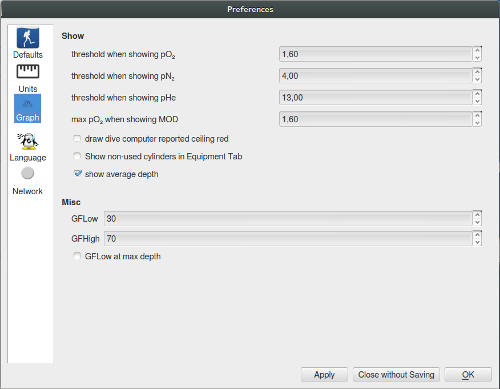Click the Network label in sidebar
The height and width of the screenshot is (389, 500).
click(x=27, y=191)
